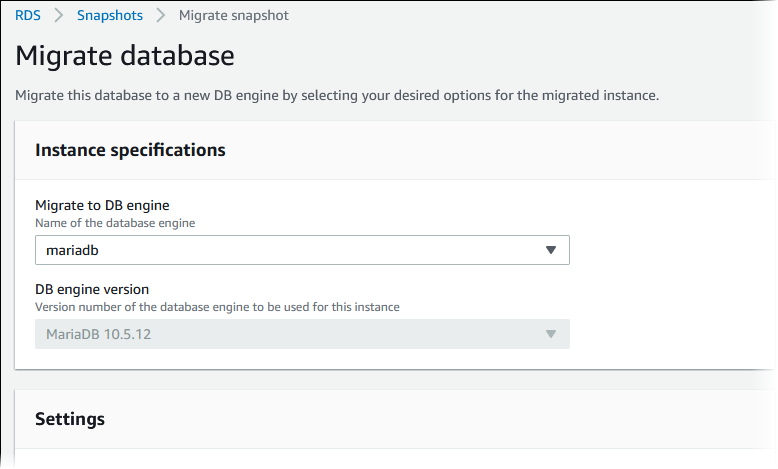This screenshot has width=778, height=469.
Task: Click the MariaDB 10.5.12 version text
Action: point(99,334)
